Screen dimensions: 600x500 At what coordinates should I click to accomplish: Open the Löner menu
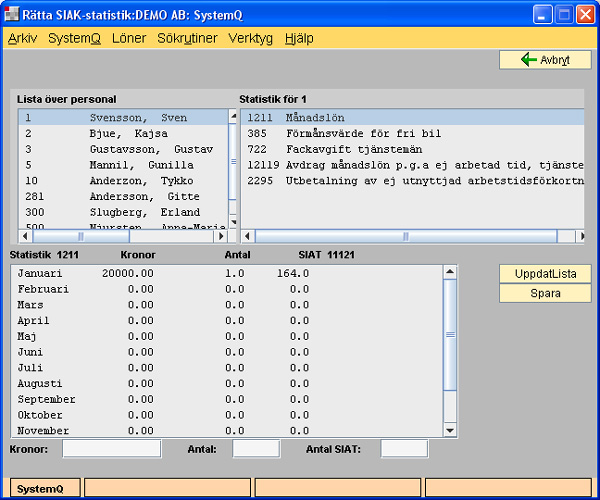[129, 38]
